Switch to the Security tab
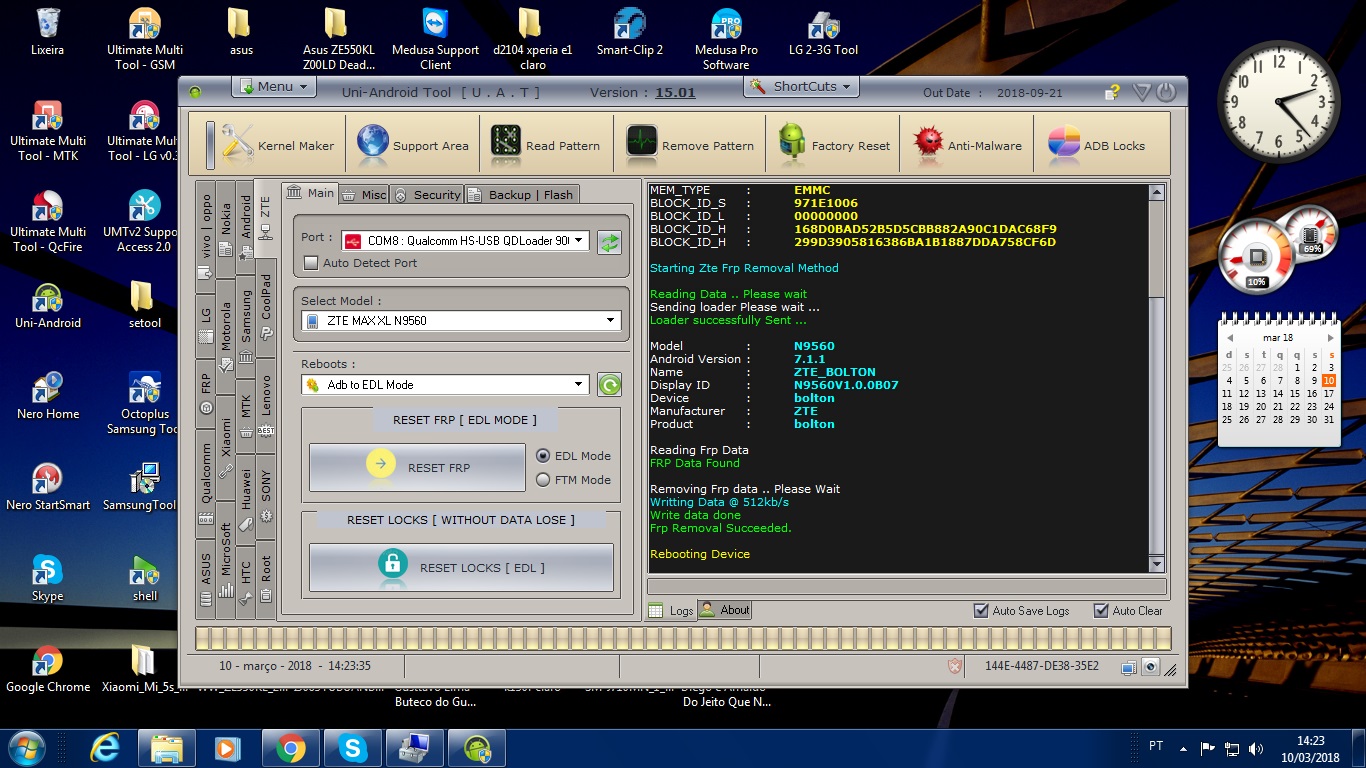The width and height of the screenshot is (1366, 768). click(x=427, y=194)
